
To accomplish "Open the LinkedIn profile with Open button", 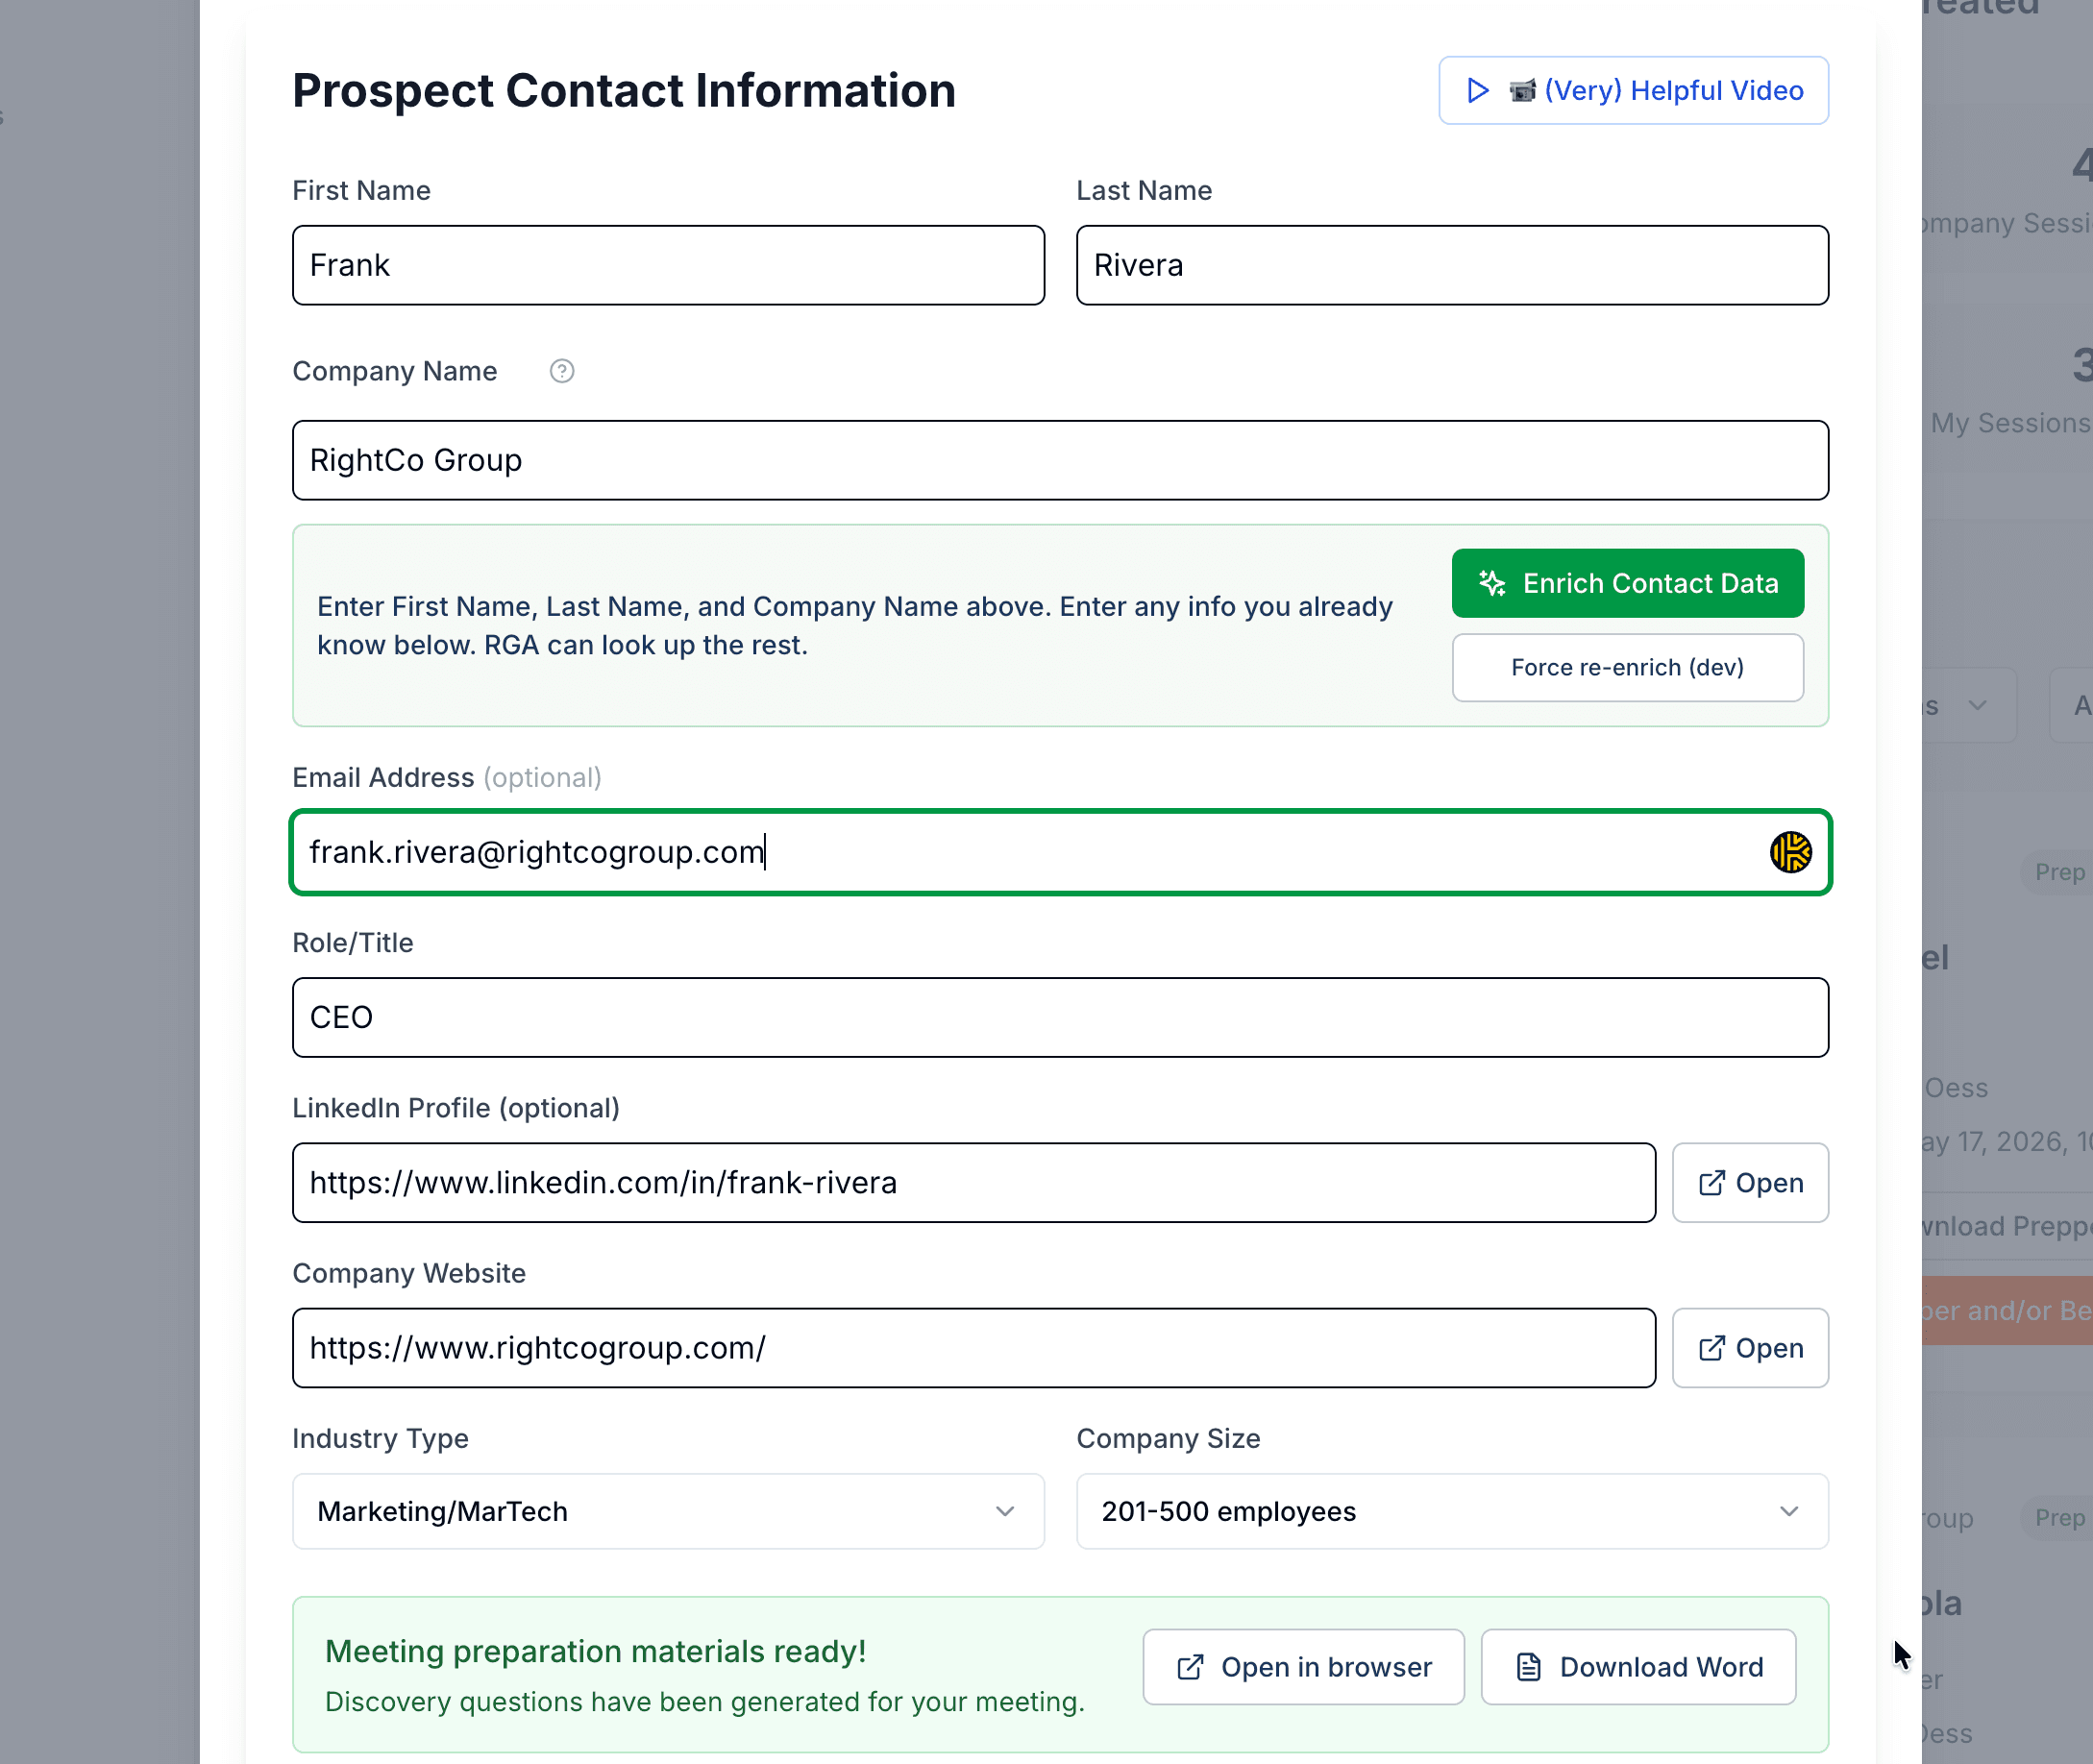I will (x=1750, y=1183).
